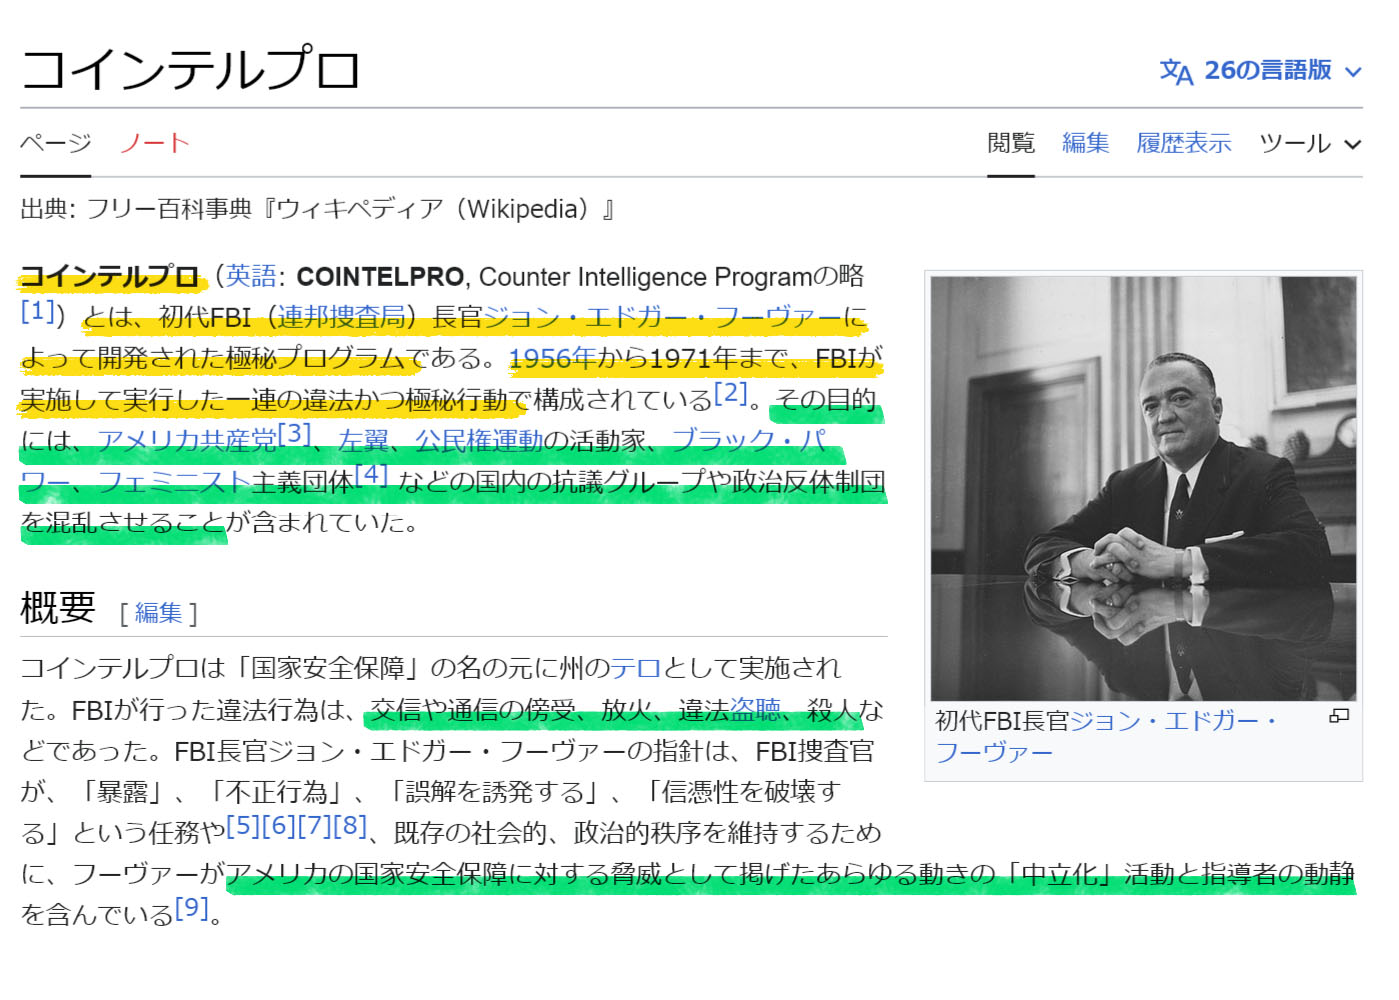Viewport: 1399px width, 1000px height.
Task: Jump to footnote reference [2]
Action: click(x=731, y=393)
